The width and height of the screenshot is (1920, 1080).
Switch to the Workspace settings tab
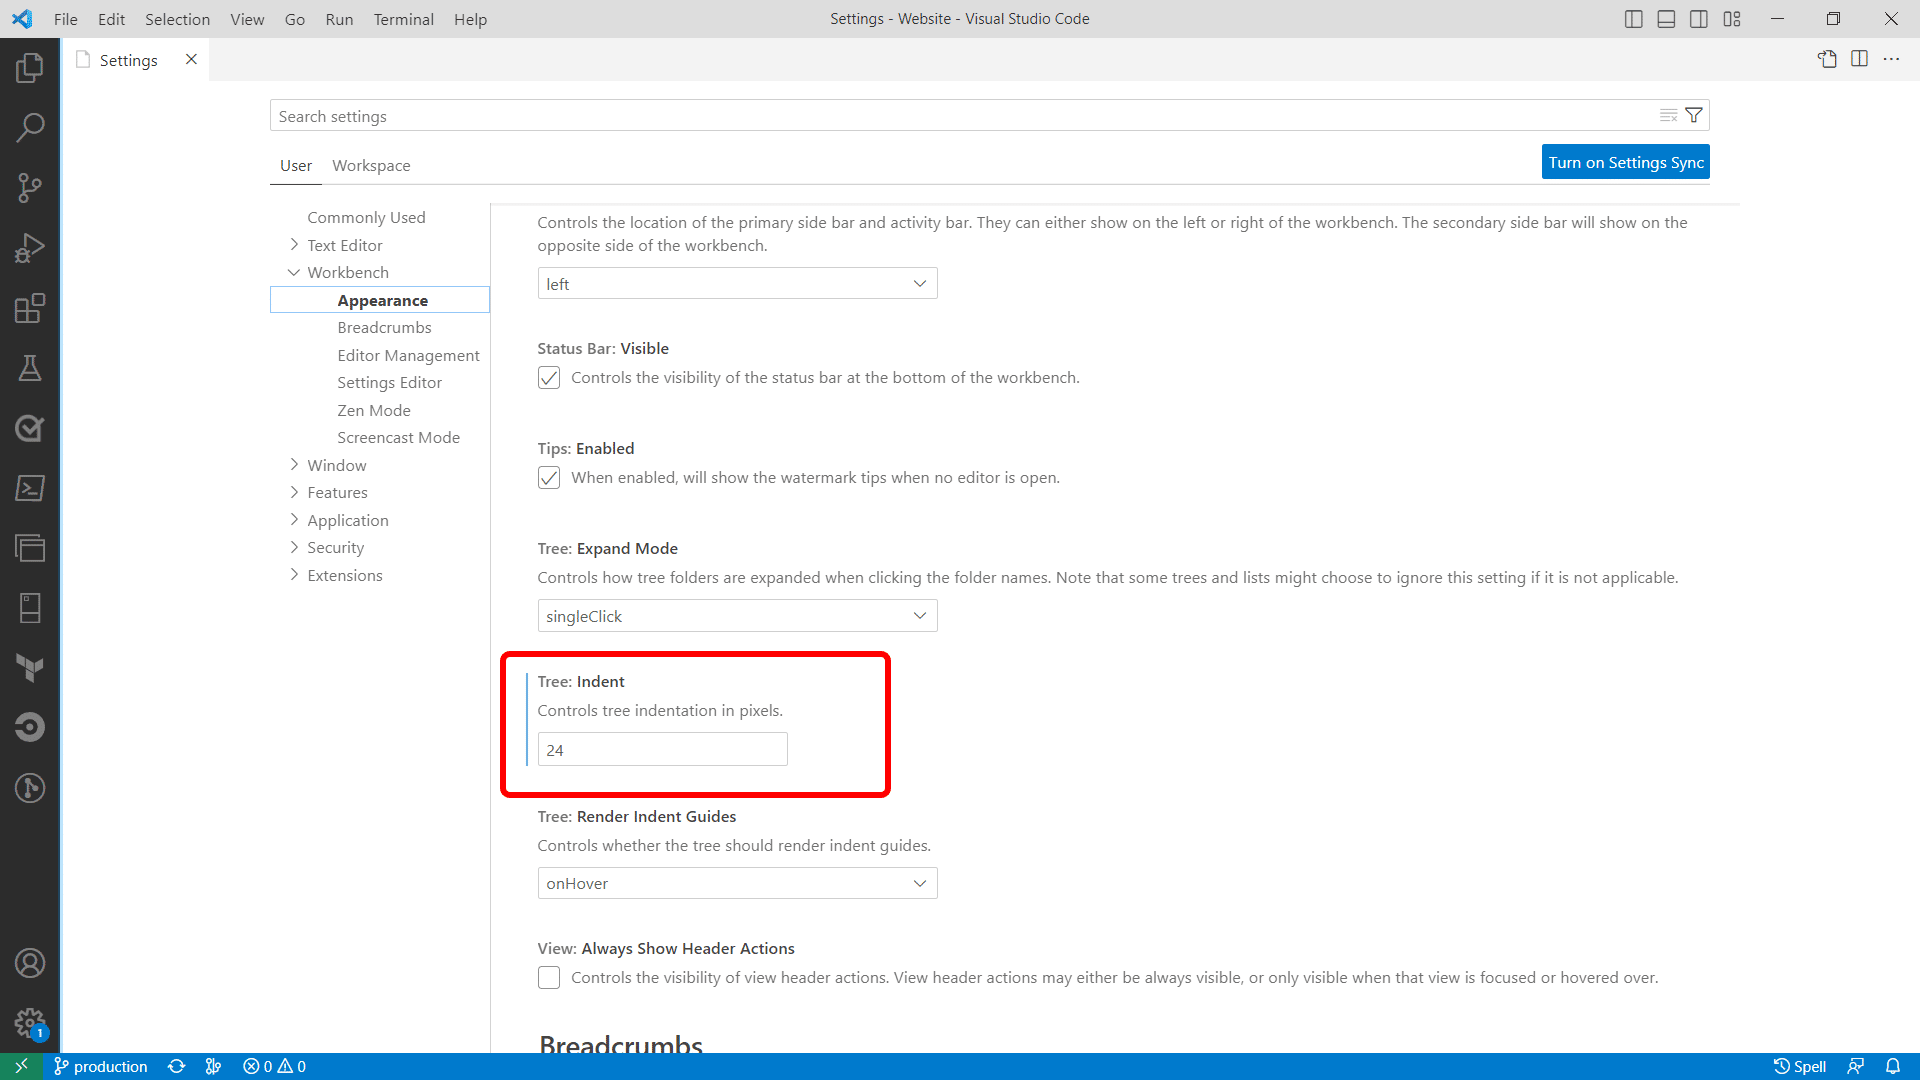point(371,165)
